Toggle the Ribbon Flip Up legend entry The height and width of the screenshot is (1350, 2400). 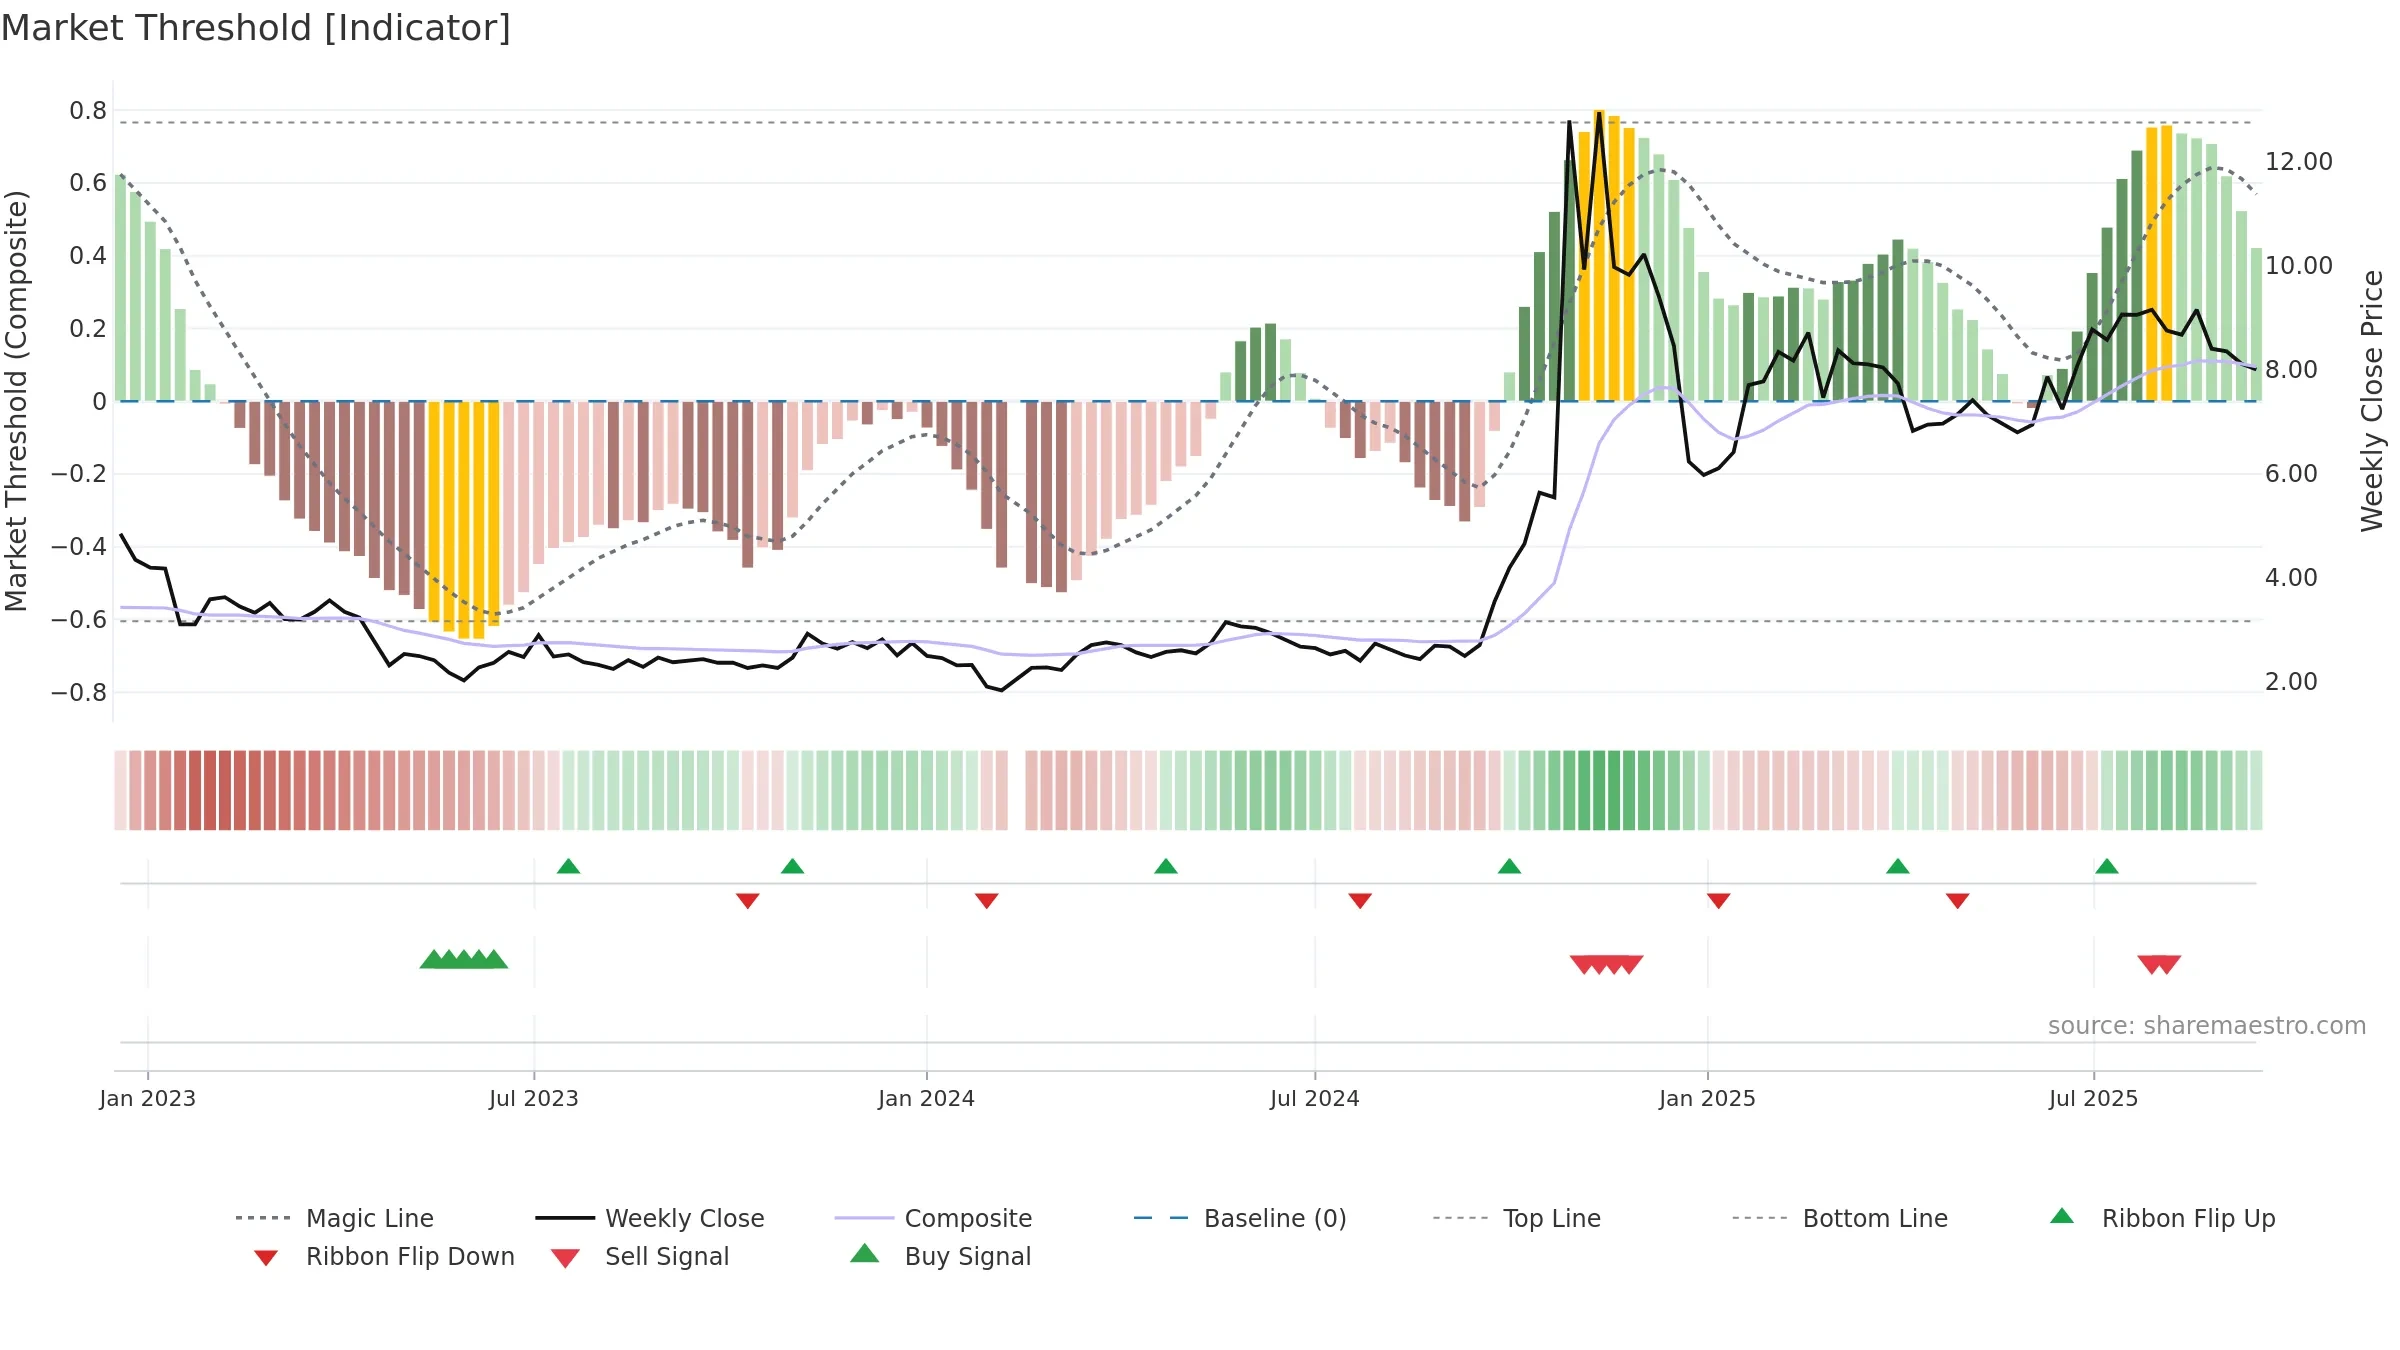coord(2162,1218)
